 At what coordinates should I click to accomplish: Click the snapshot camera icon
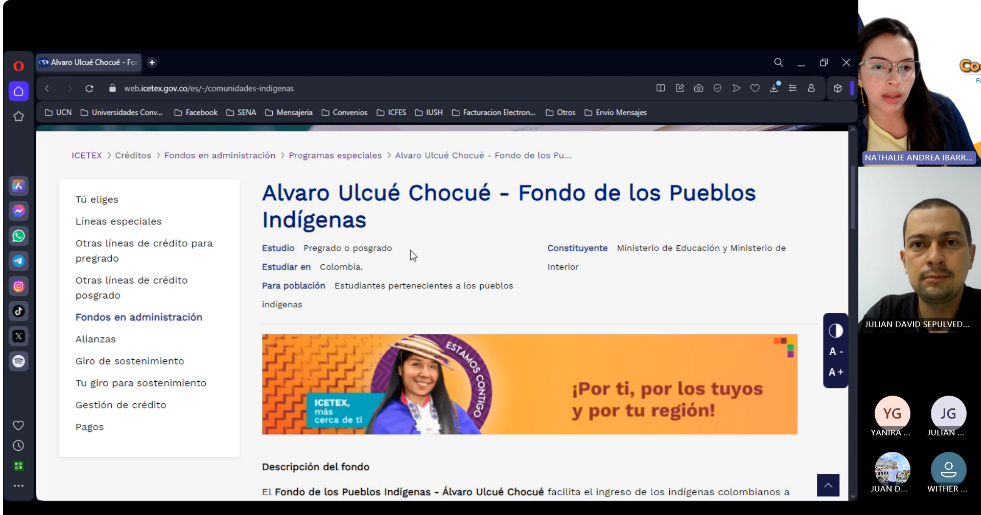tap(698, 88)
